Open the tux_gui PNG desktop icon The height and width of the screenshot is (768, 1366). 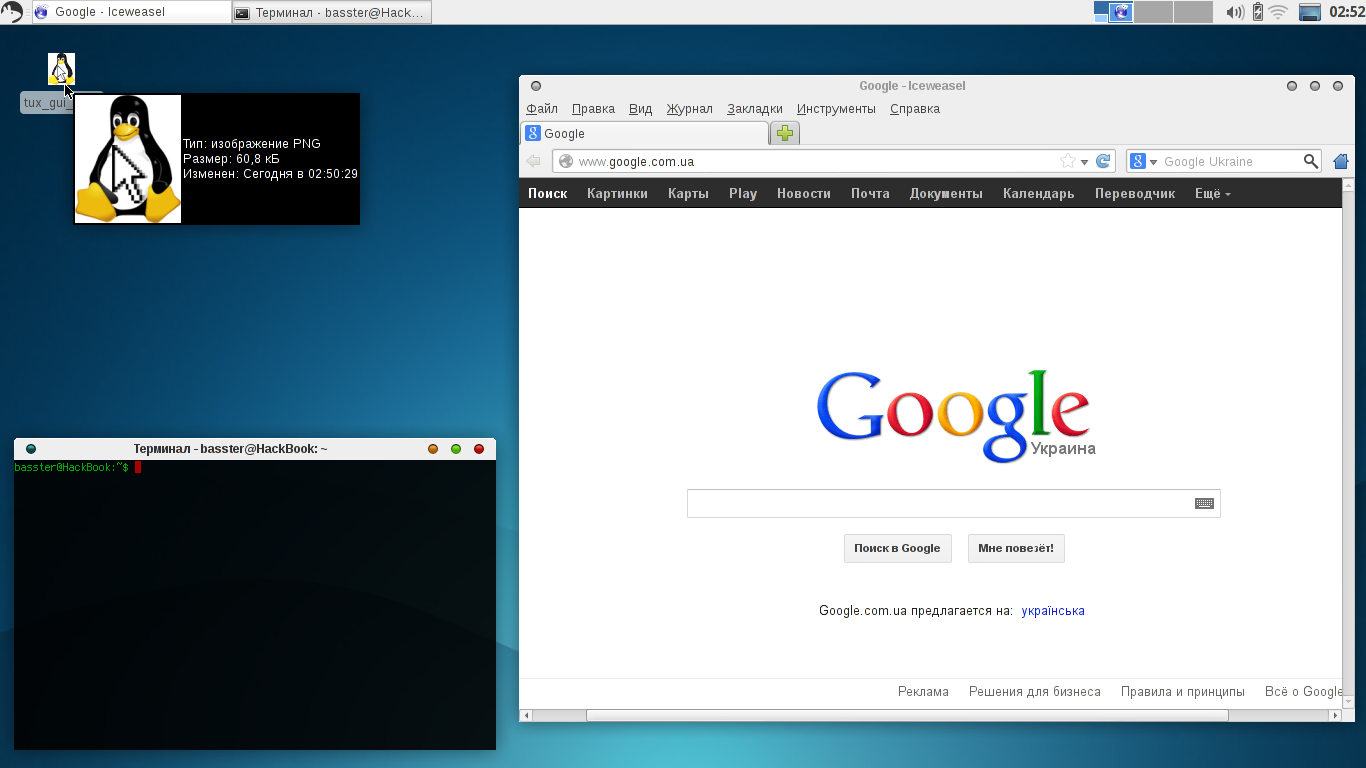(x=61, y=69)
